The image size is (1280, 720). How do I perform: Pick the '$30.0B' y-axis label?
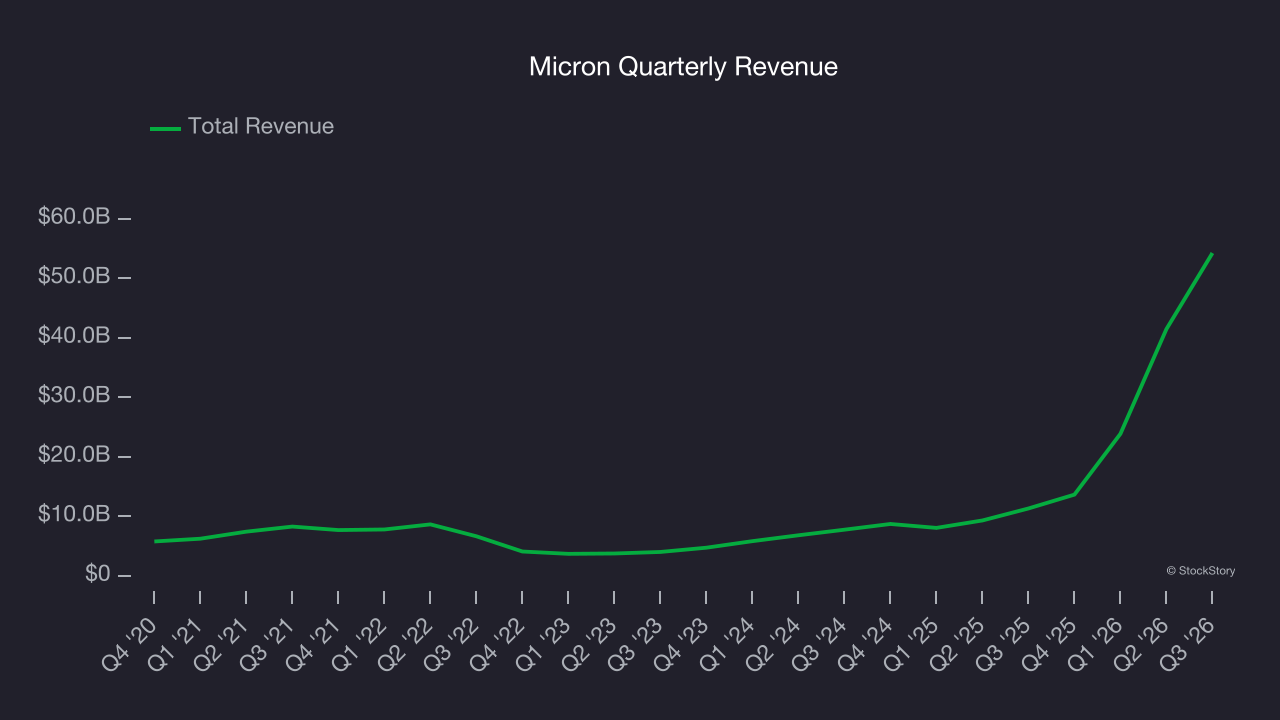(74, 396)
